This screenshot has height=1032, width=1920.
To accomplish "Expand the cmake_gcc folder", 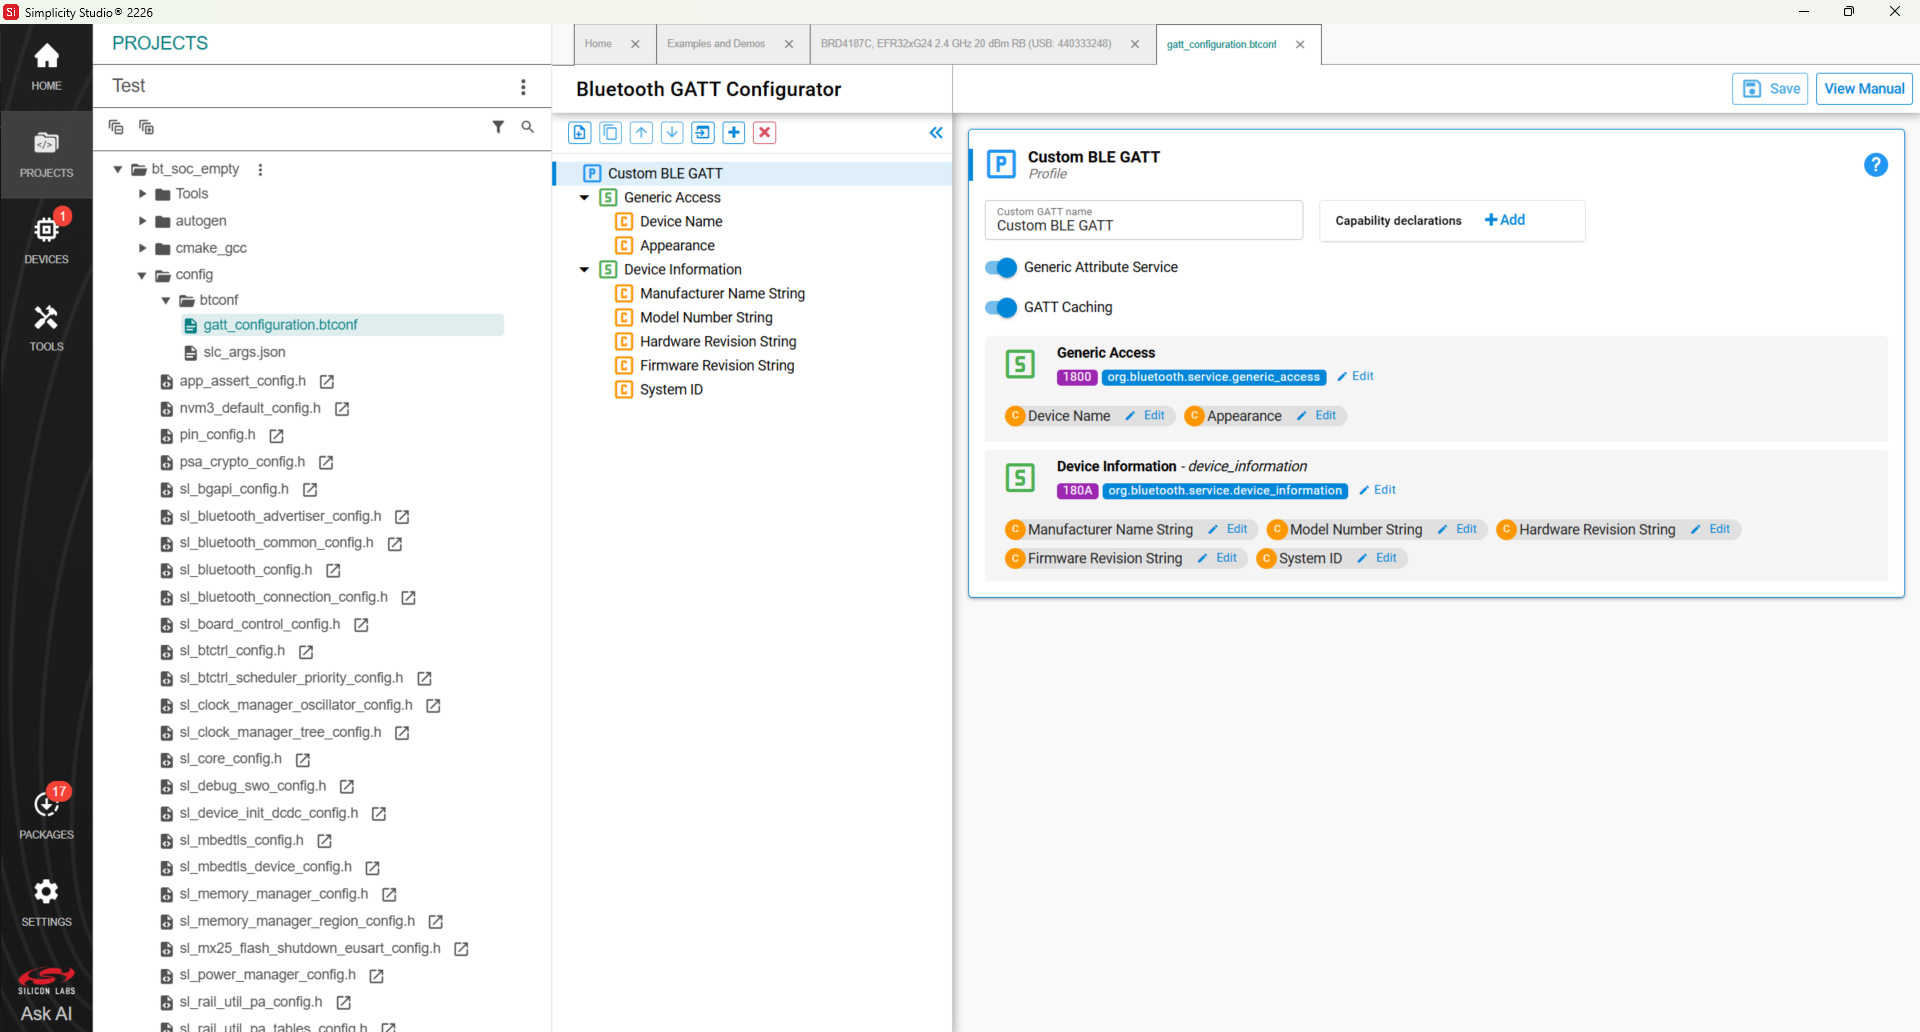I will click(x=142, y=248).
